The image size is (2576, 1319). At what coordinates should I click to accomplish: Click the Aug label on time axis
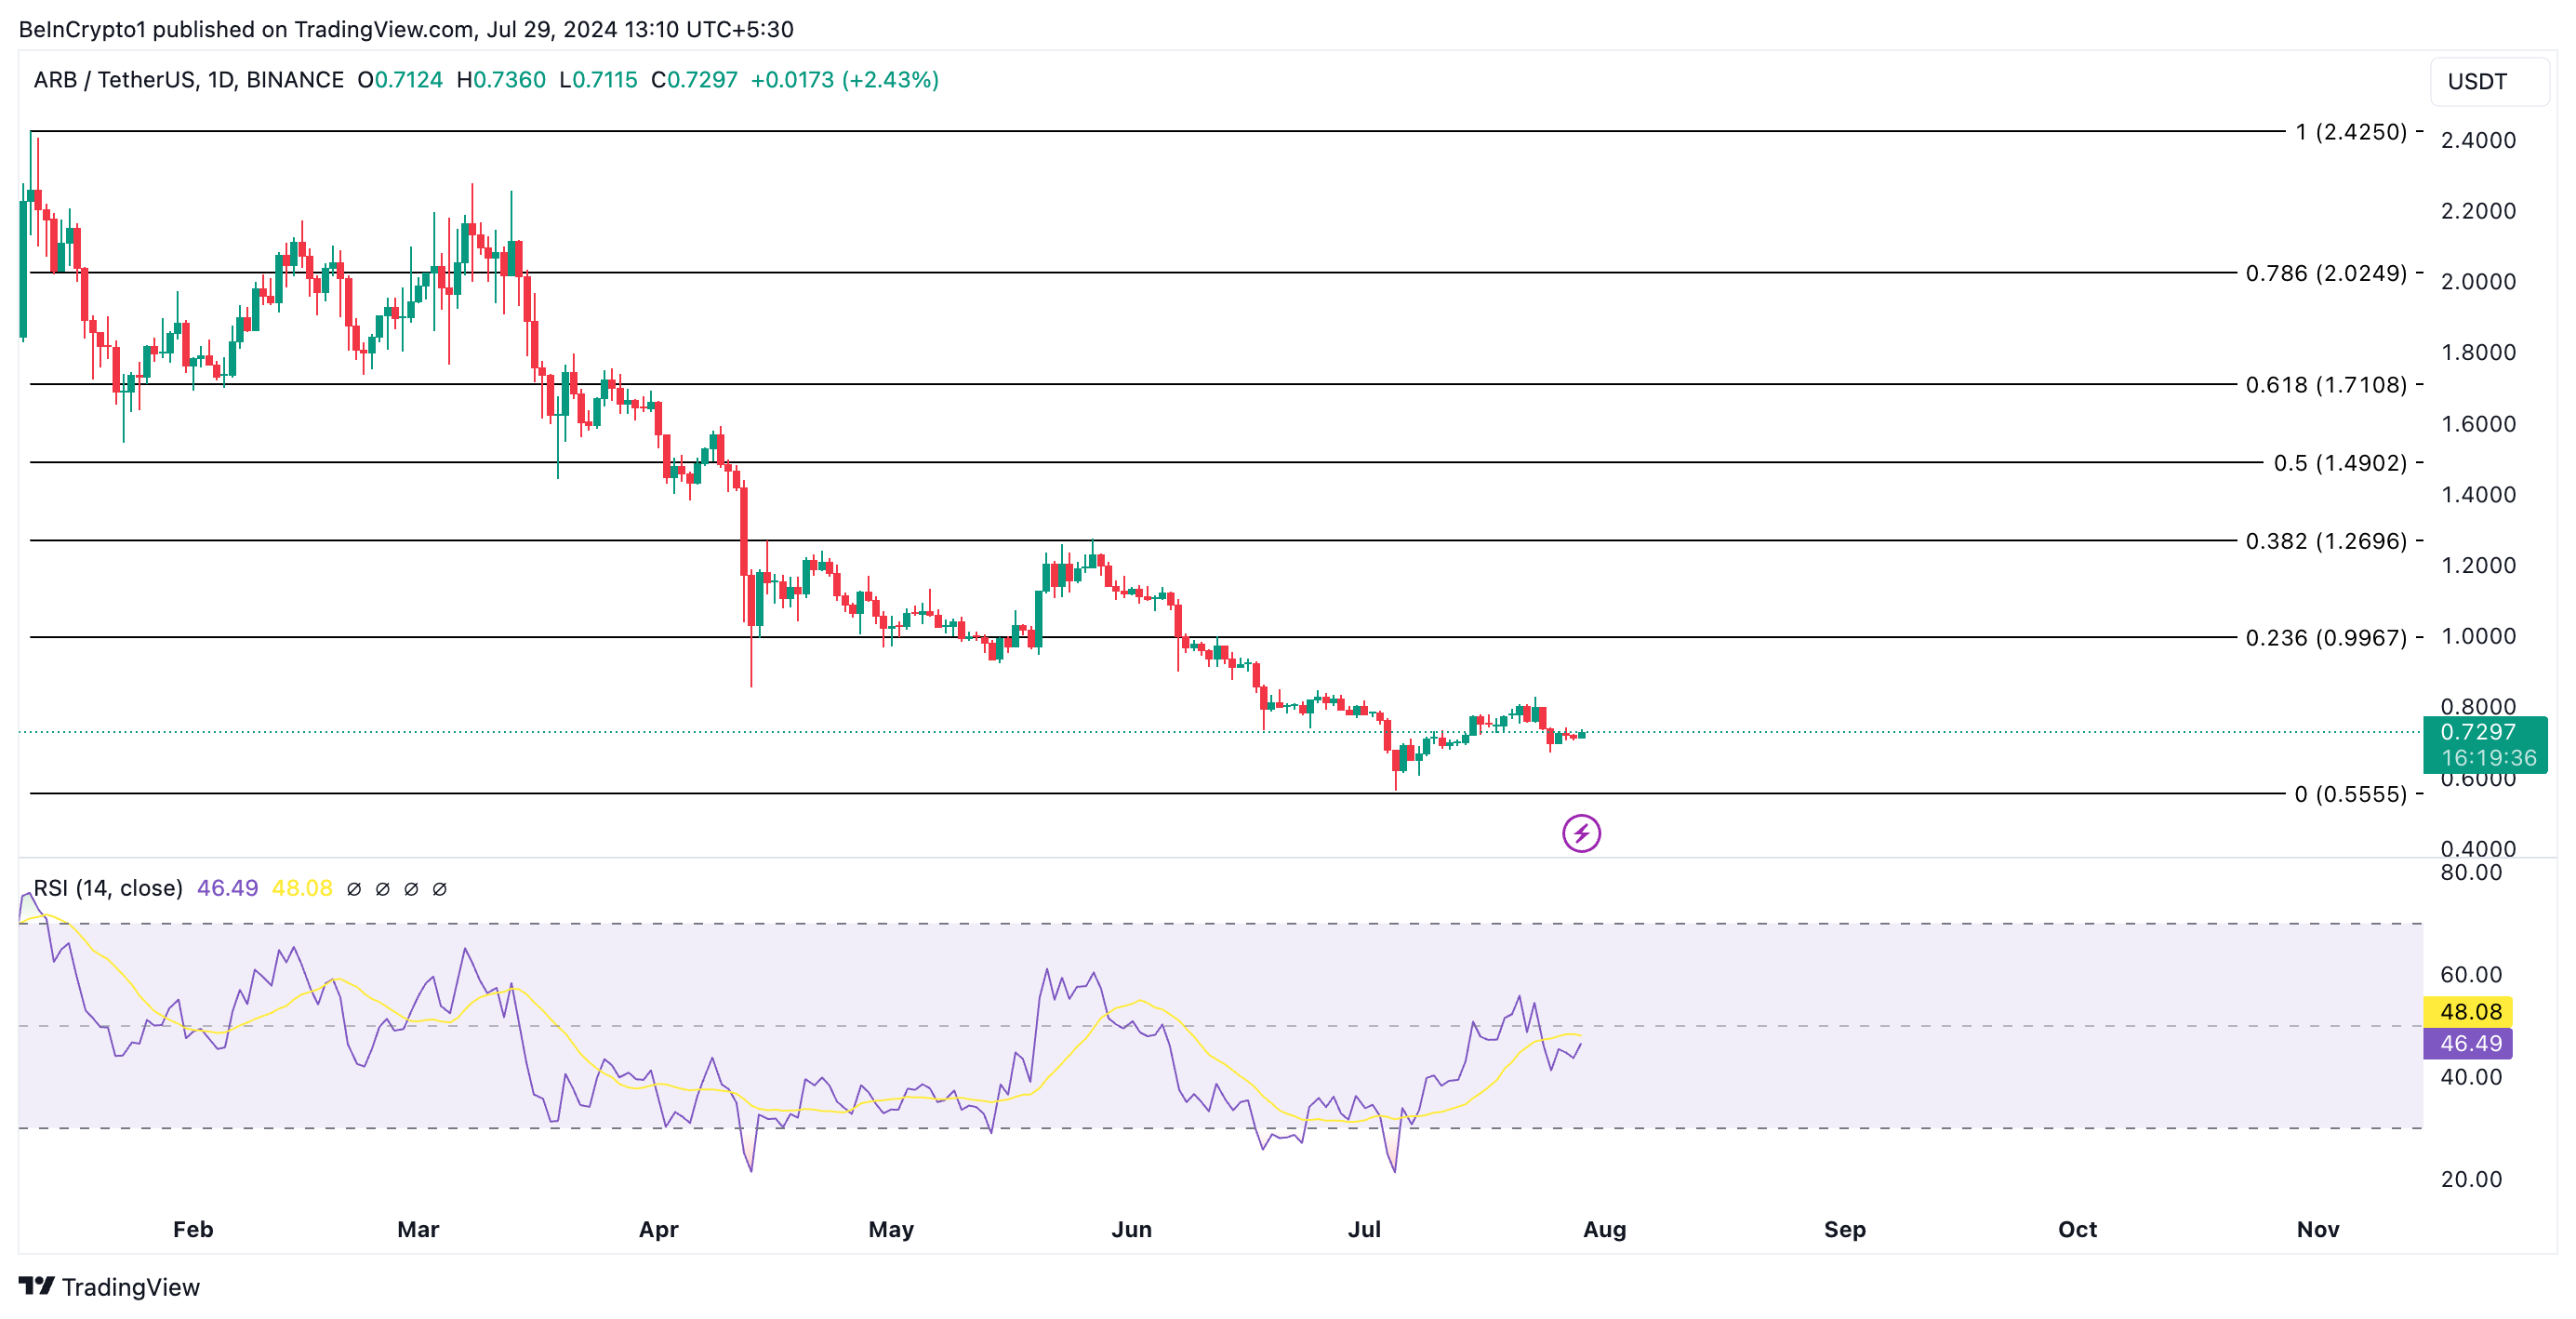coord(1604,1229)
